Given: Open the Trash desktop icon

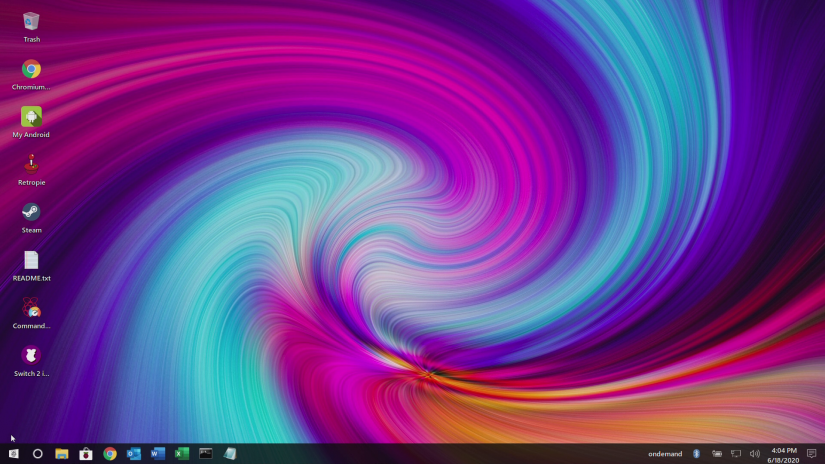Looking at the screenshot, I should (31, 21).
